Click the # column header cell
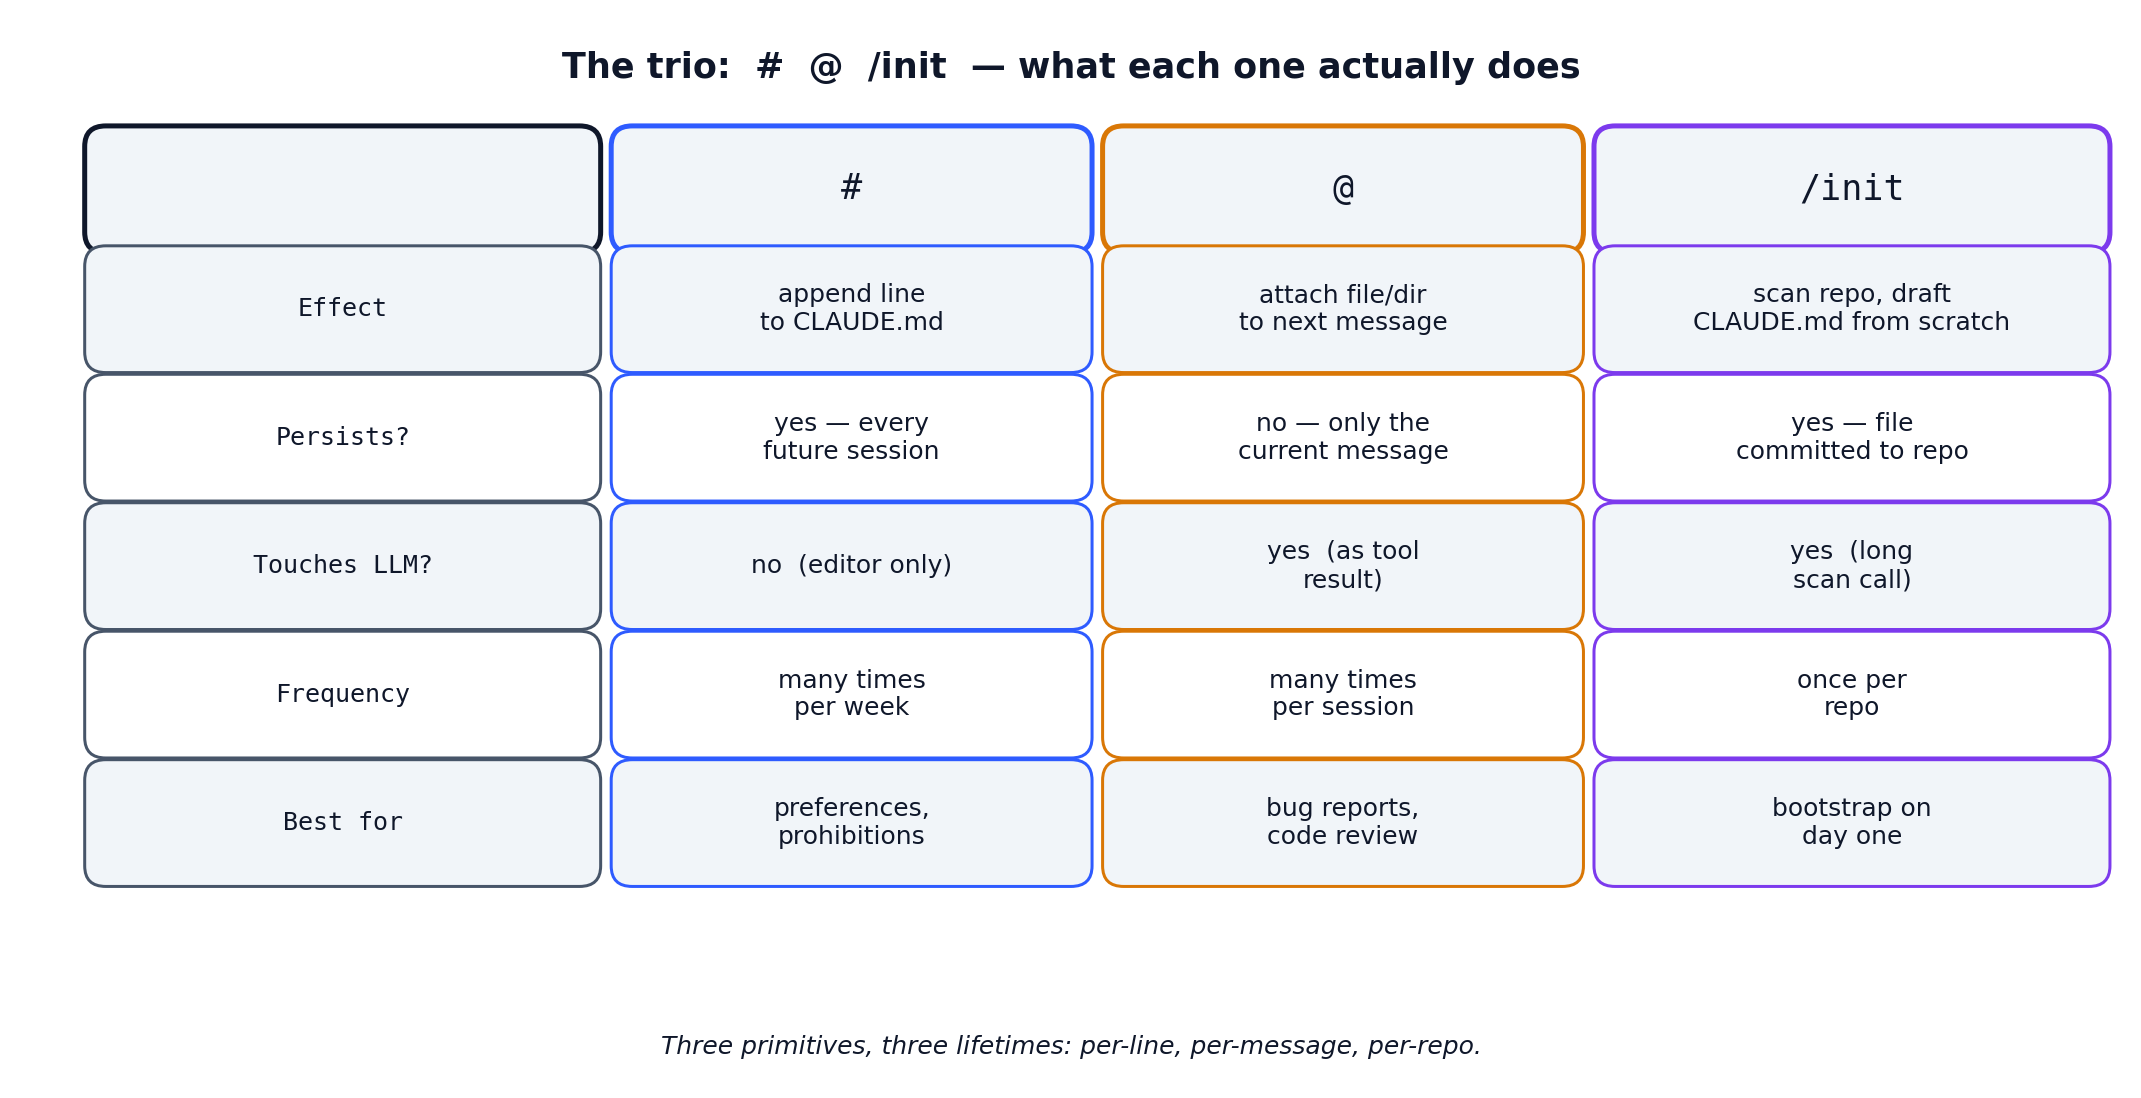This screenshot has width=2141, height=1098. 851,188
